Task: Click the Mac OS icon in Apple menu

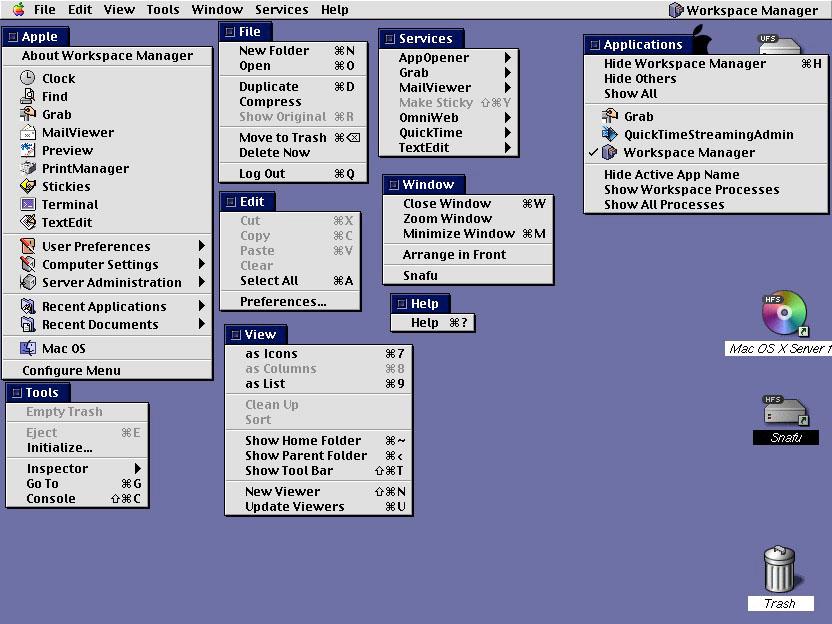Action: pyautogui.click(x=28, y=348)
